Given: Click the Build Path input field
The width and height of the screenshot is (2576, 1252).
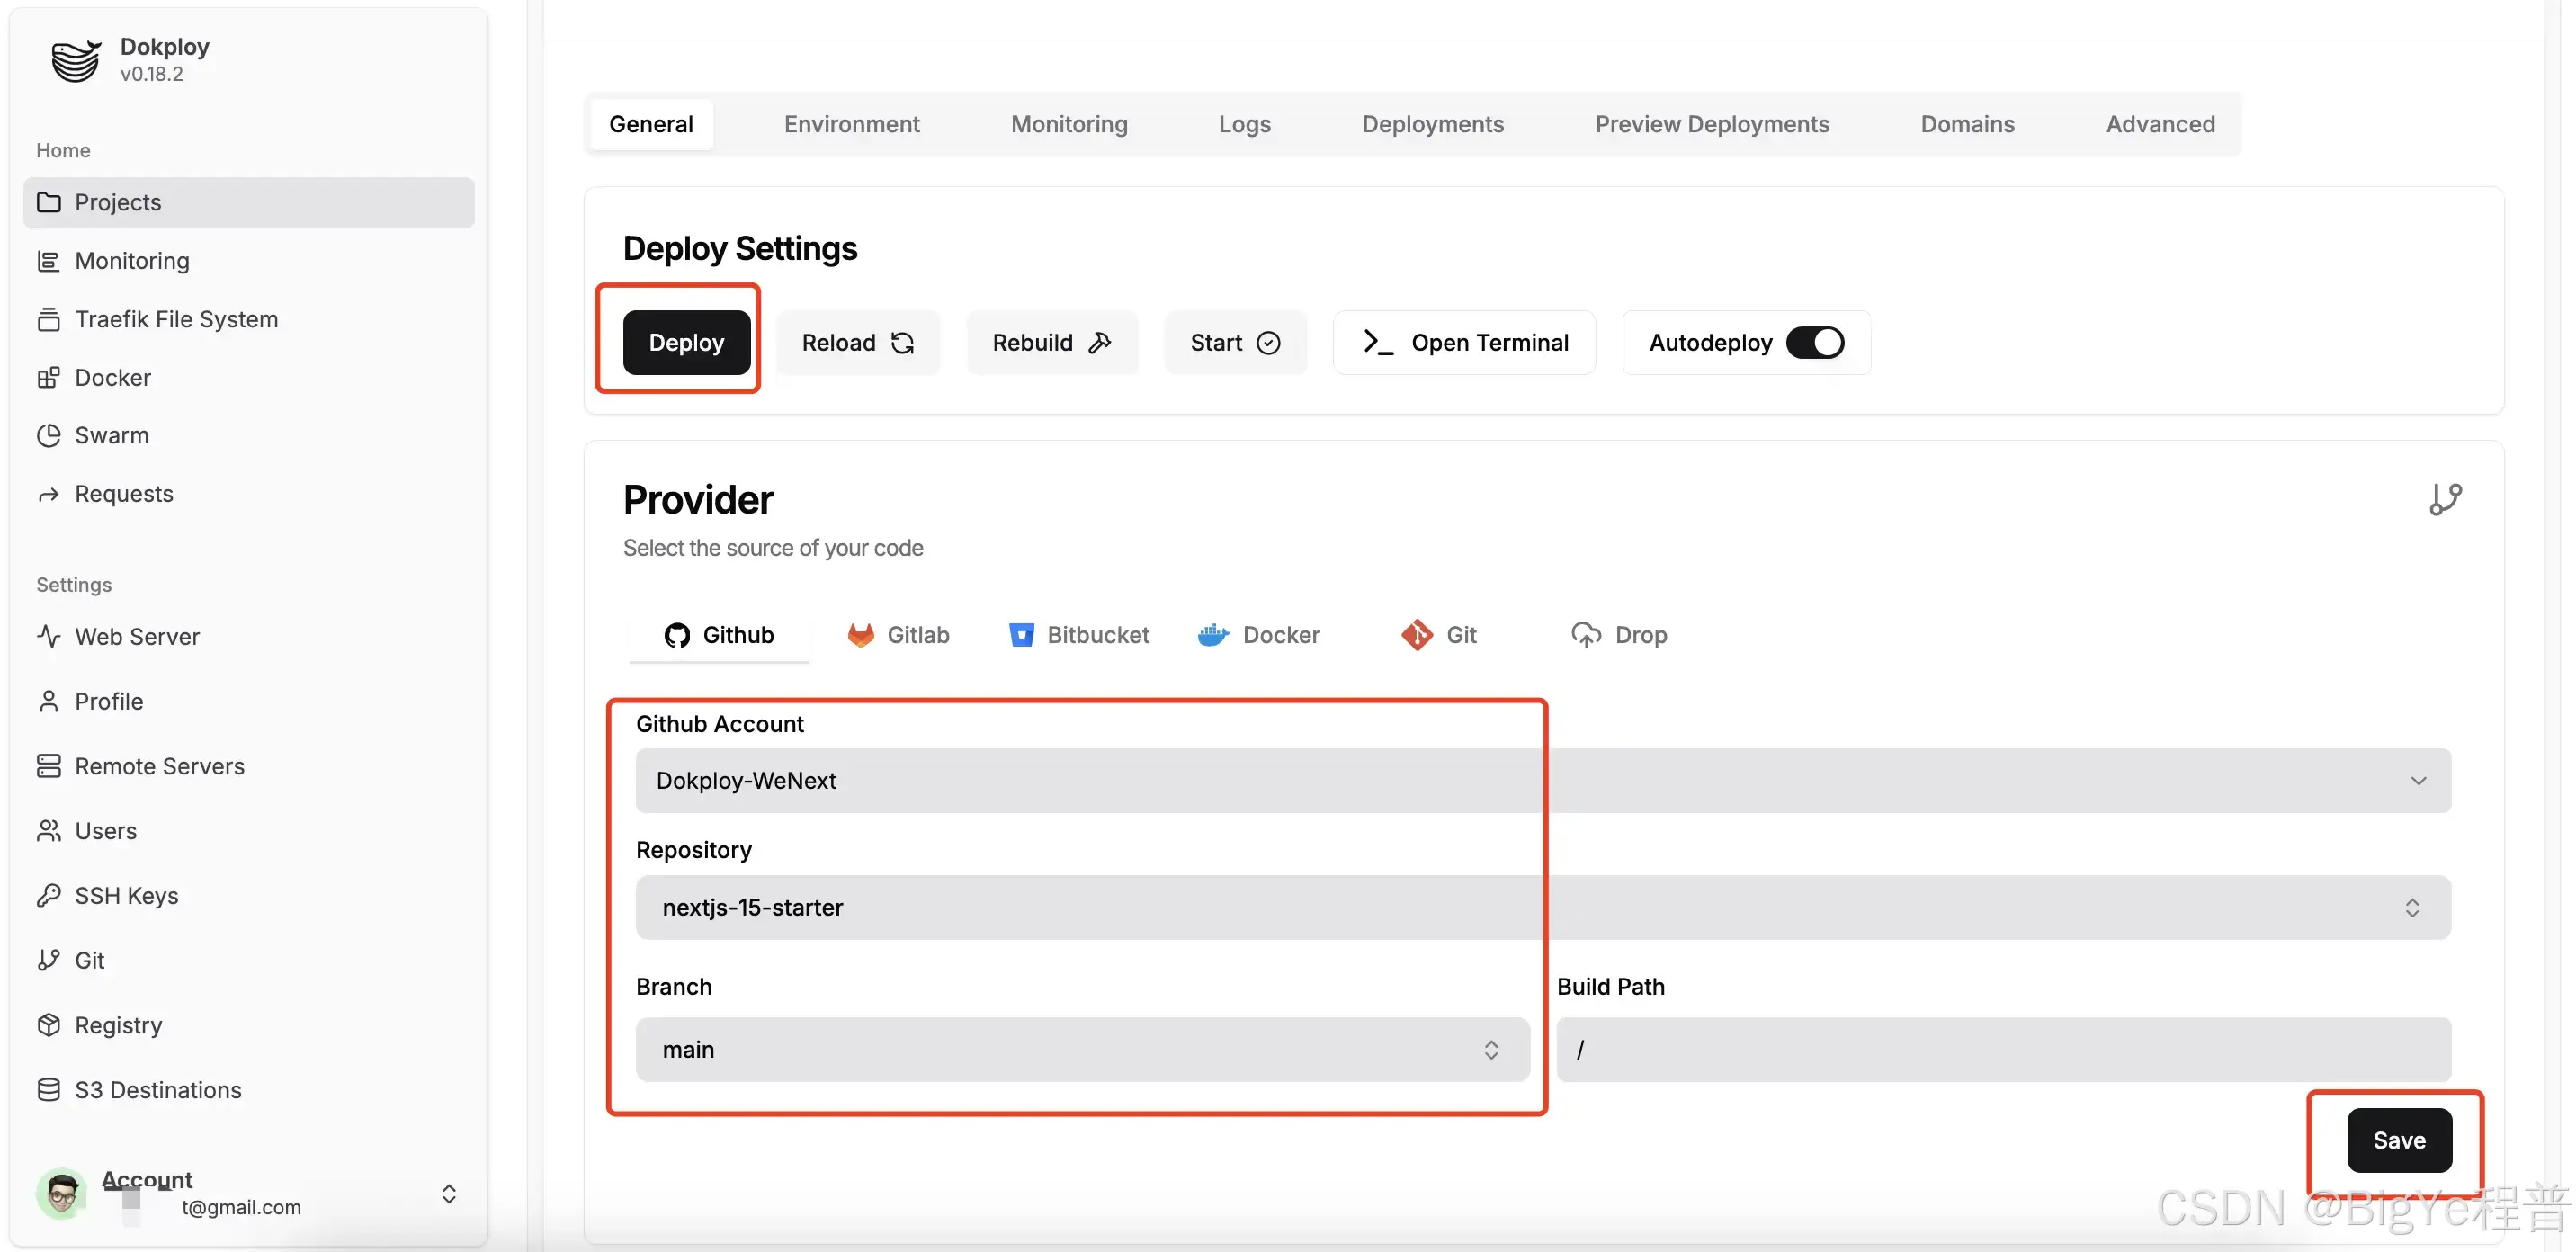Looking at the screenshot, I should click(2003, 1050).
